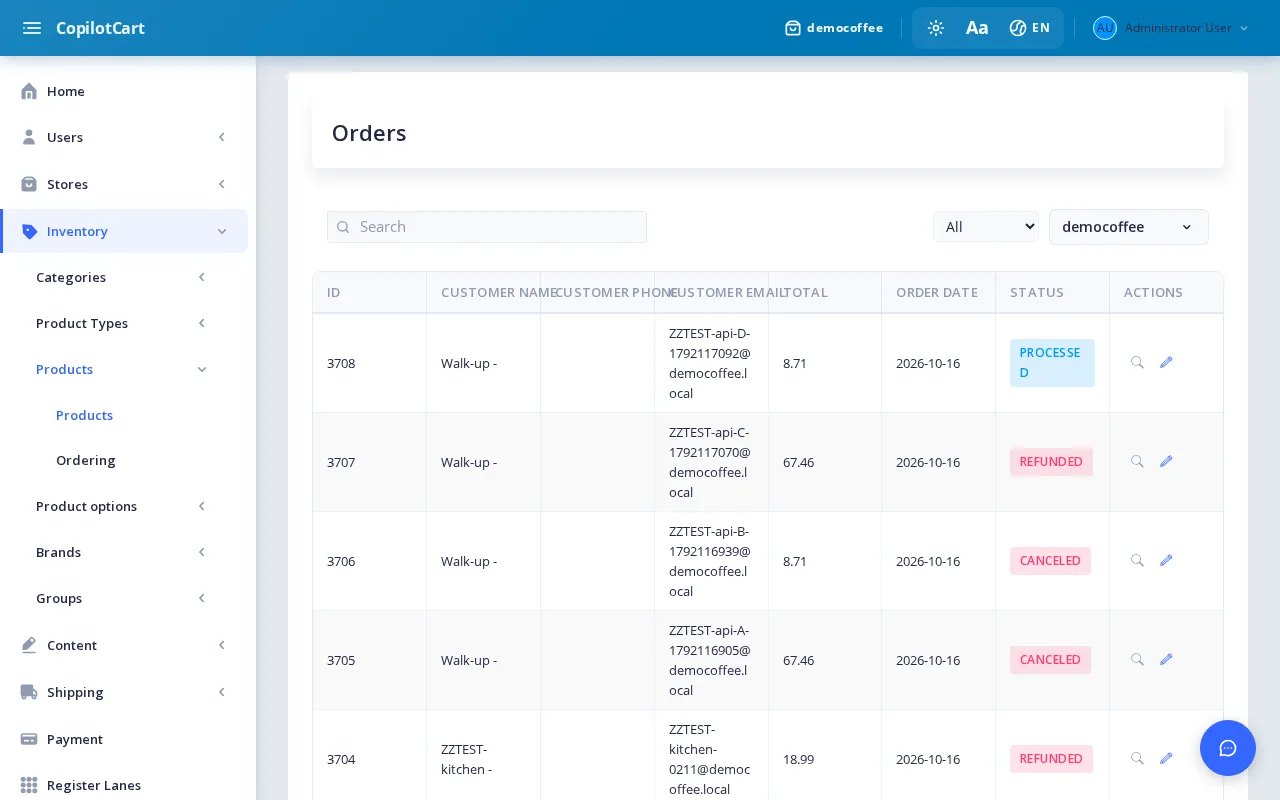Expand the Groups submenu
Viewport: 1280px width, 800px height.
click(124, 598)
